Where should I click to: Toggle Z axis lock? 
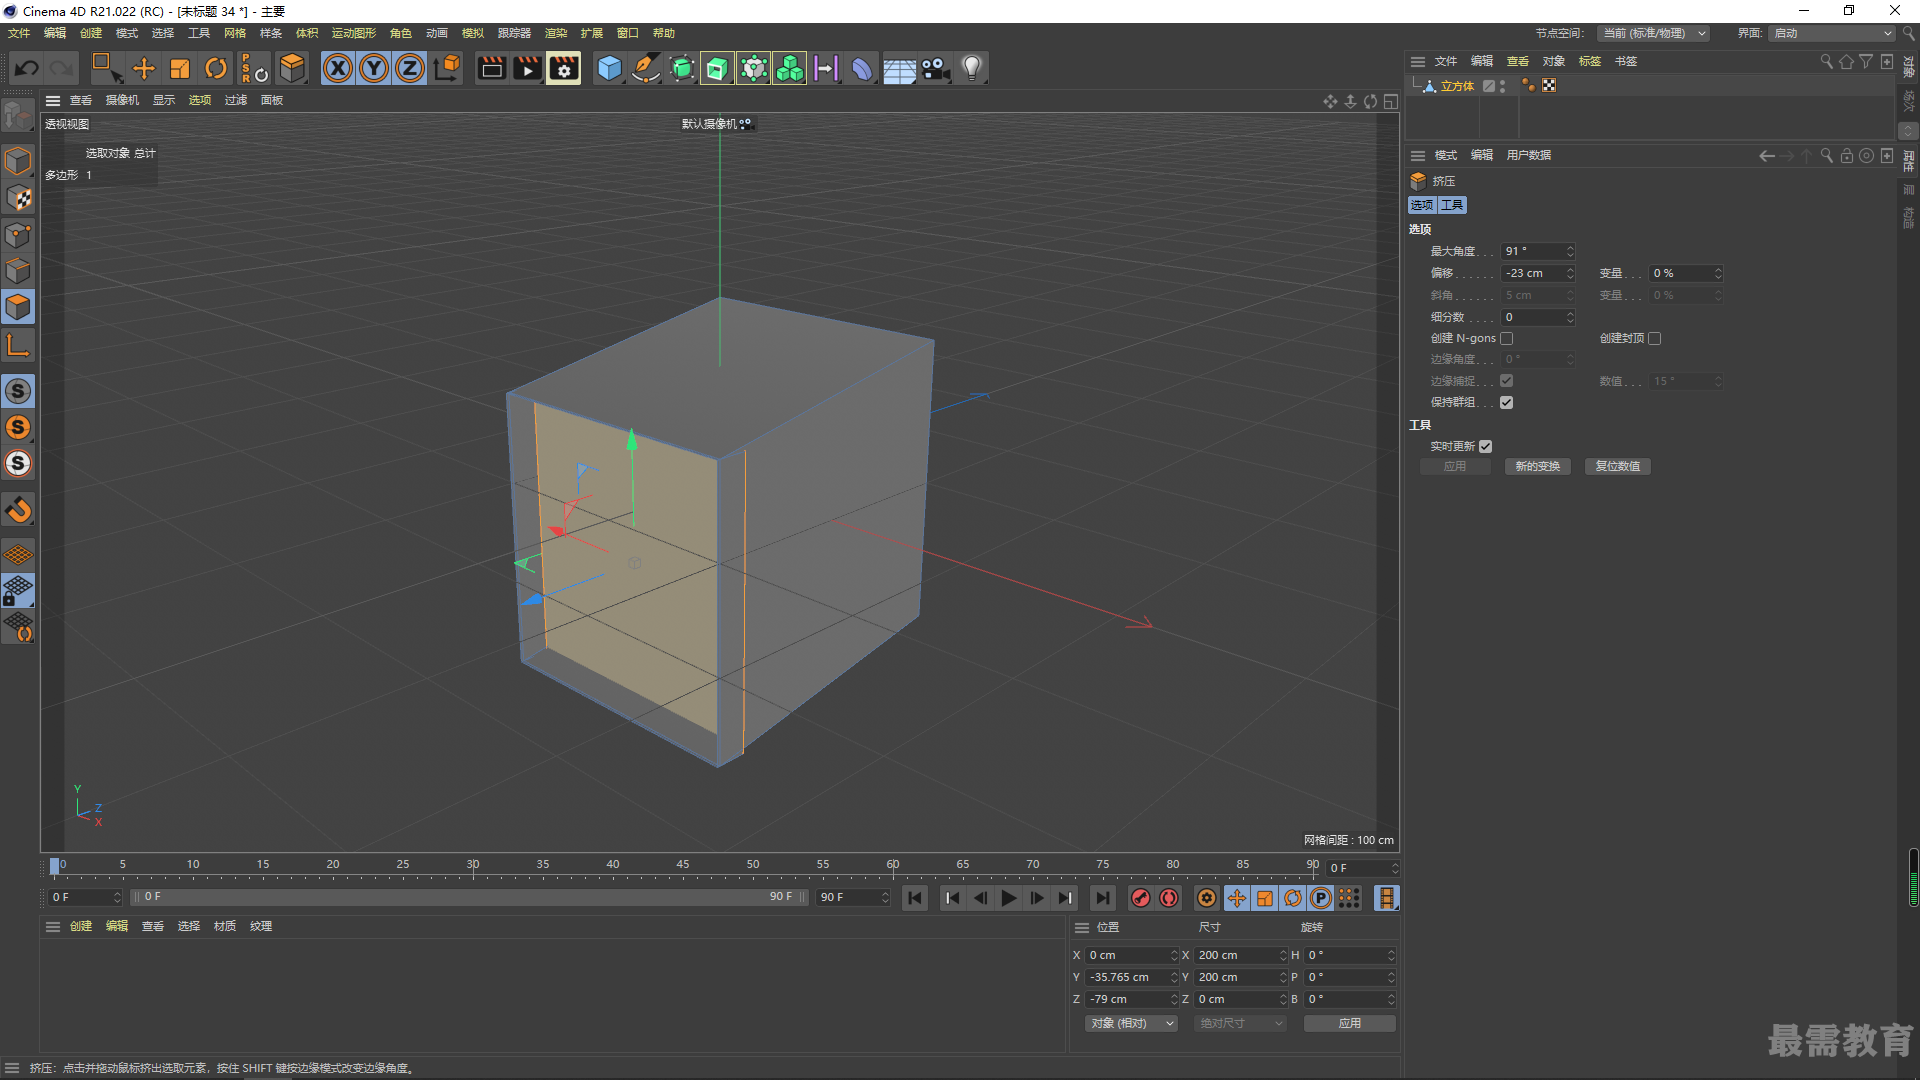click(x=410, y=68)
